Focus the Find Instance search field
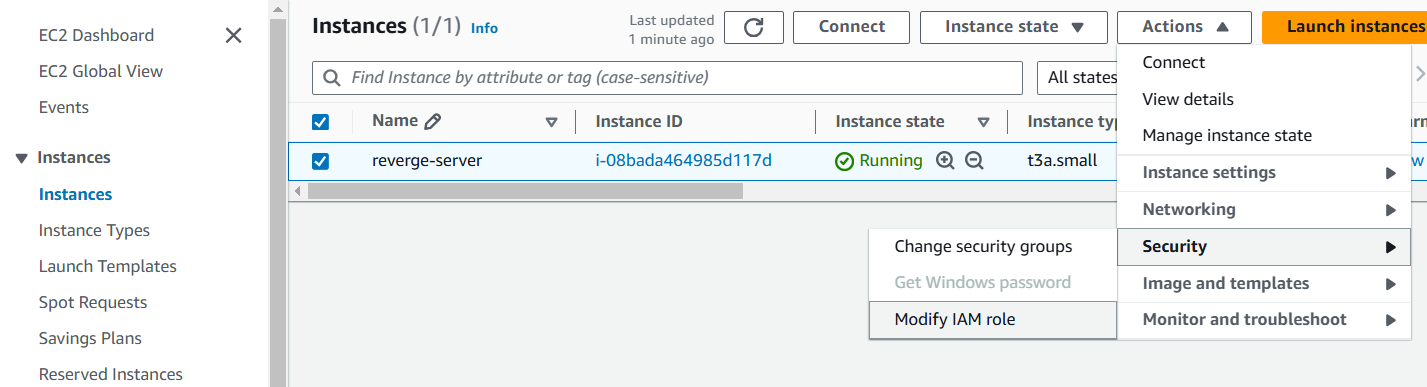This screenshot has height=387, width=1427. (x=667, y=78)
